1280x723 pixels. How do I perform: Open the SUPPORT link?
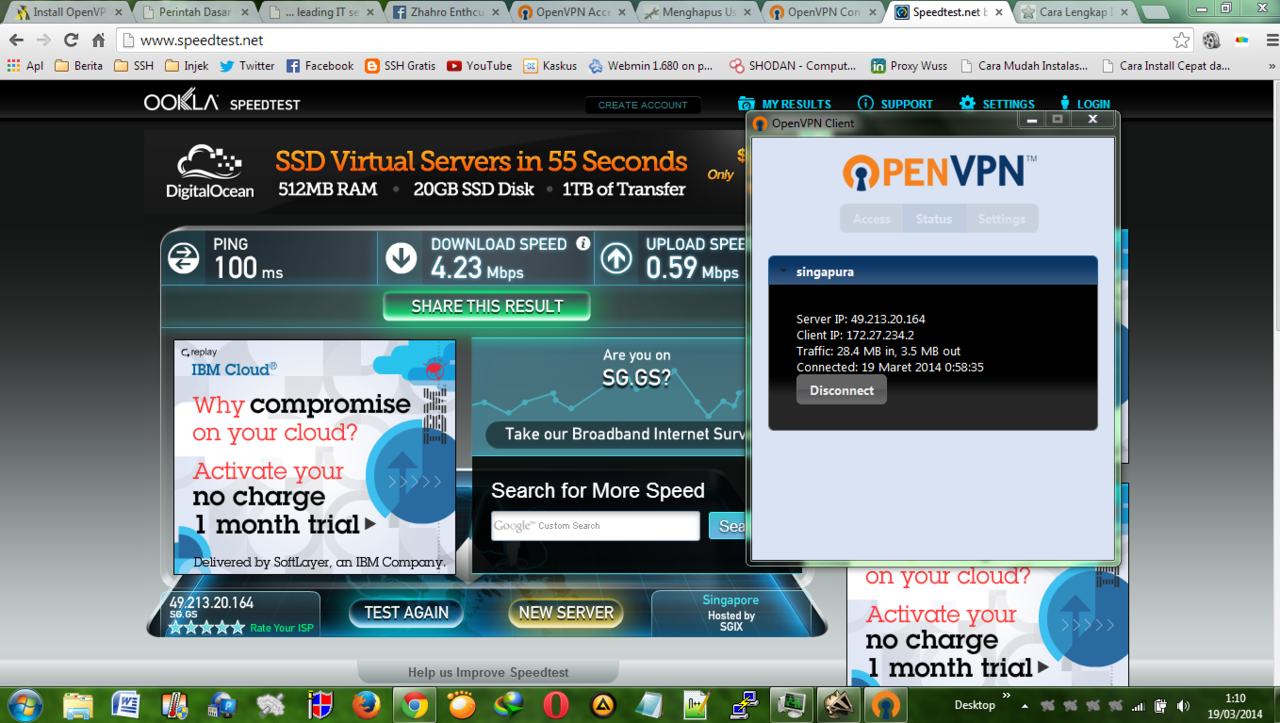(x=895, y=104)
